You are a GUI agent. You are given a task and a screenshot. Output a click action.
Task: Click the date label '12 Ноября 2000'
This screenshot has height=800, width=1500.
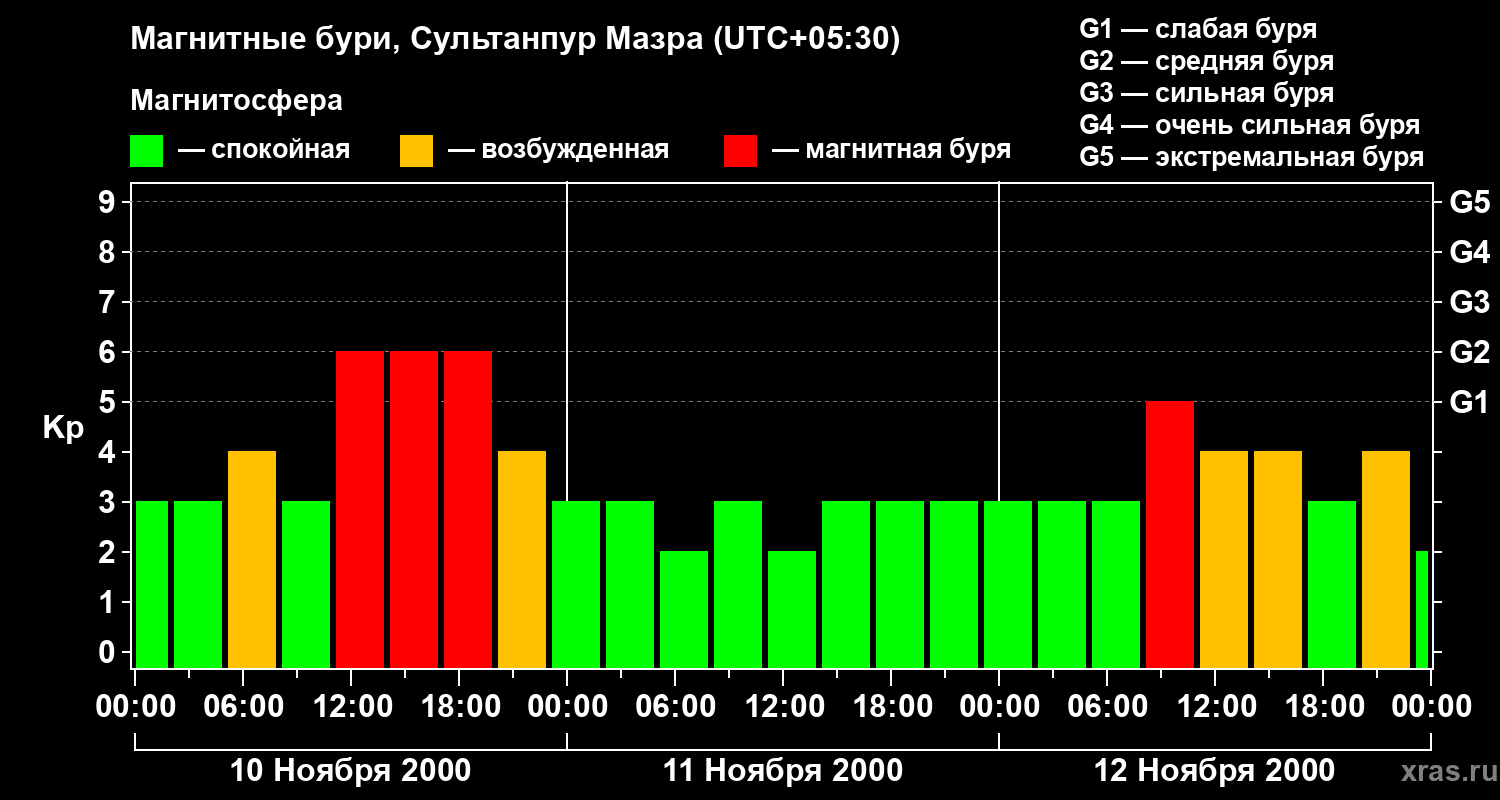pos(1215,771)
